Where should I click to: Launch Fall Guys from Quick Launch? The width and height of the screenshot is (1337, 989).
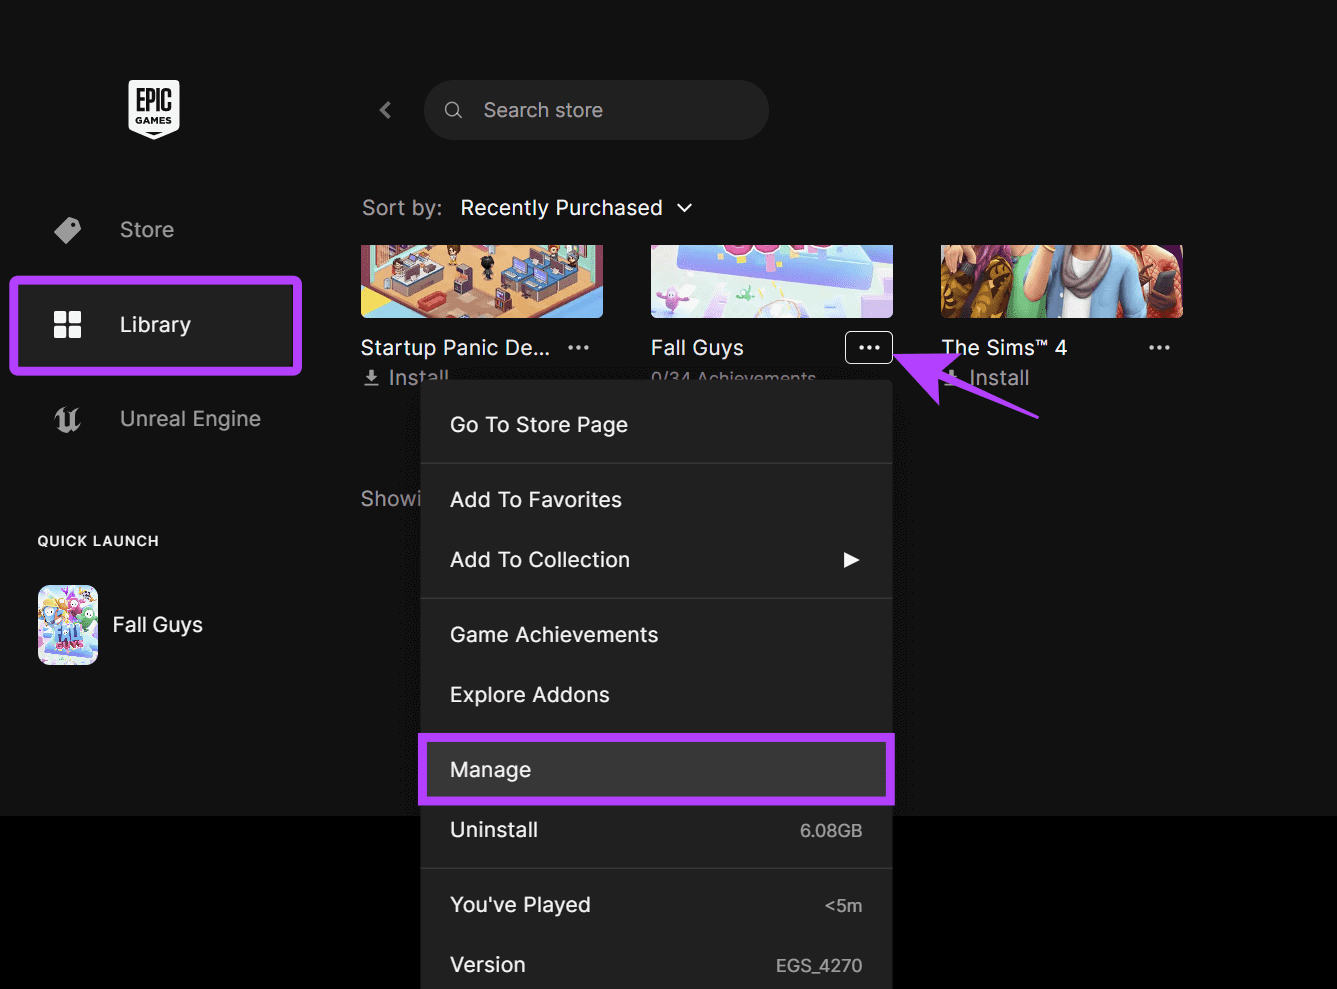(x=121, y=625)
